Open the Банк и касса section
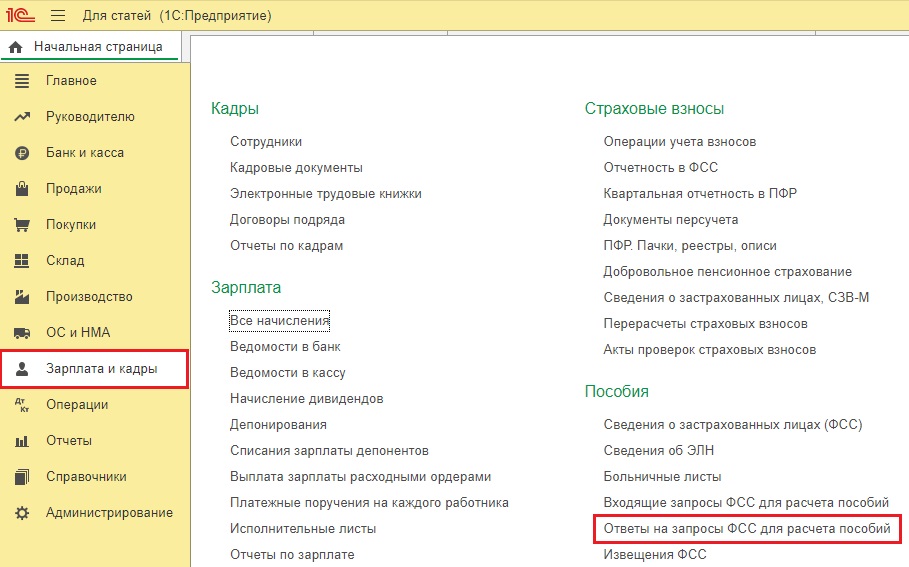The width and height of the screenshot is (909, 567). [85, 152]
